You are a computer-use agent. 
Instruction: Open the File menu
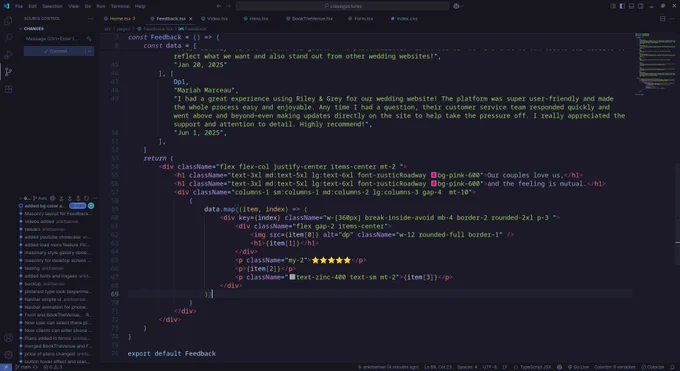click(x=19, y=6)
